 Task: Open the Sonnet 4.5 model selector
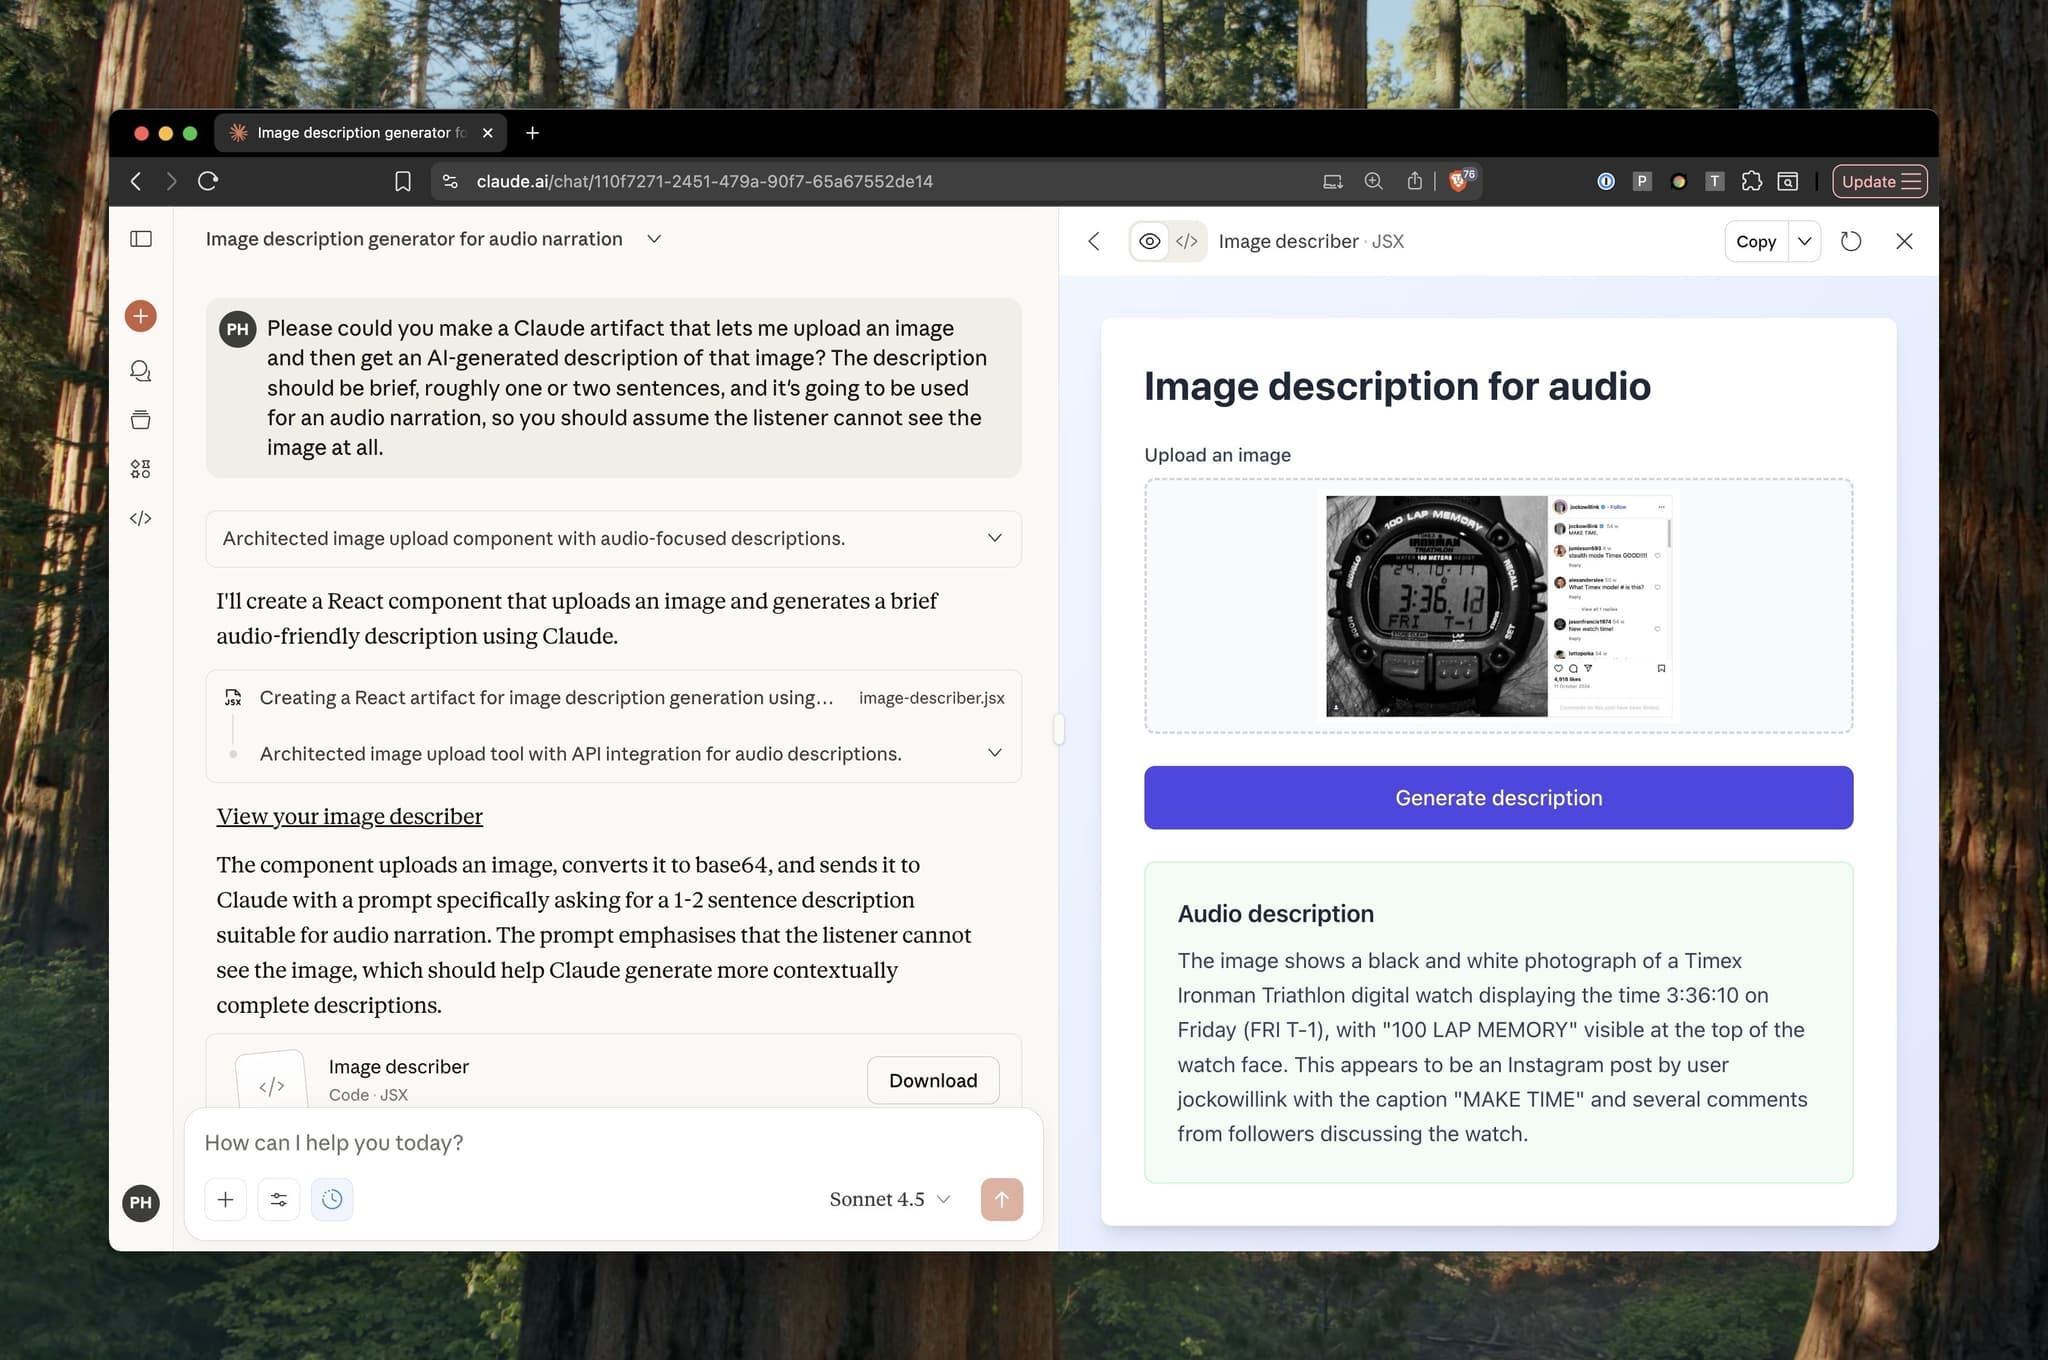click(889, 1199)
